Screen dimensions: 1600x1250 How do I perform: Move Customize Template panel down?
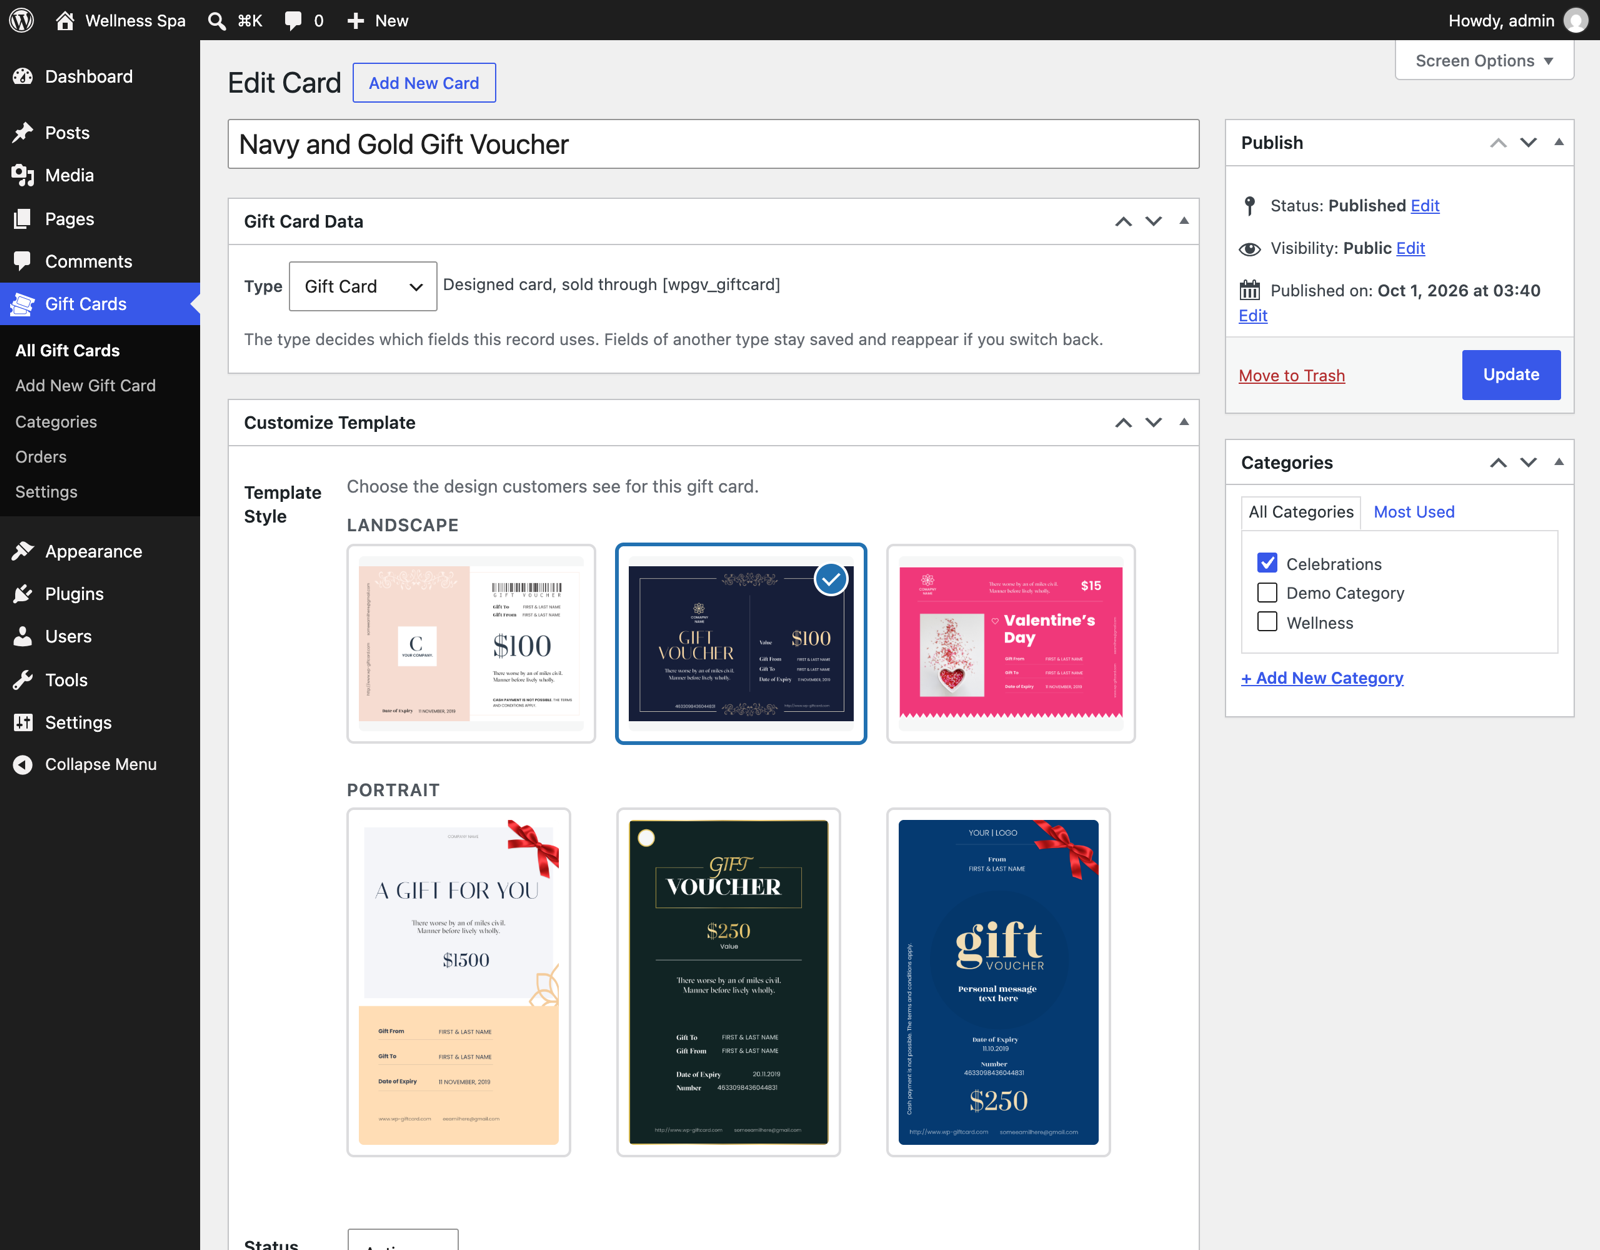click(1154, 422)
